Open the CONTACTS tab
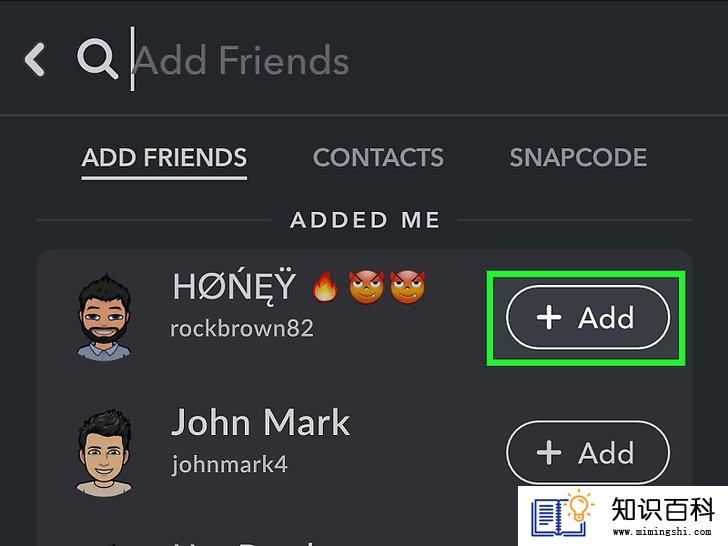728x546 pixels. point(378,158)
